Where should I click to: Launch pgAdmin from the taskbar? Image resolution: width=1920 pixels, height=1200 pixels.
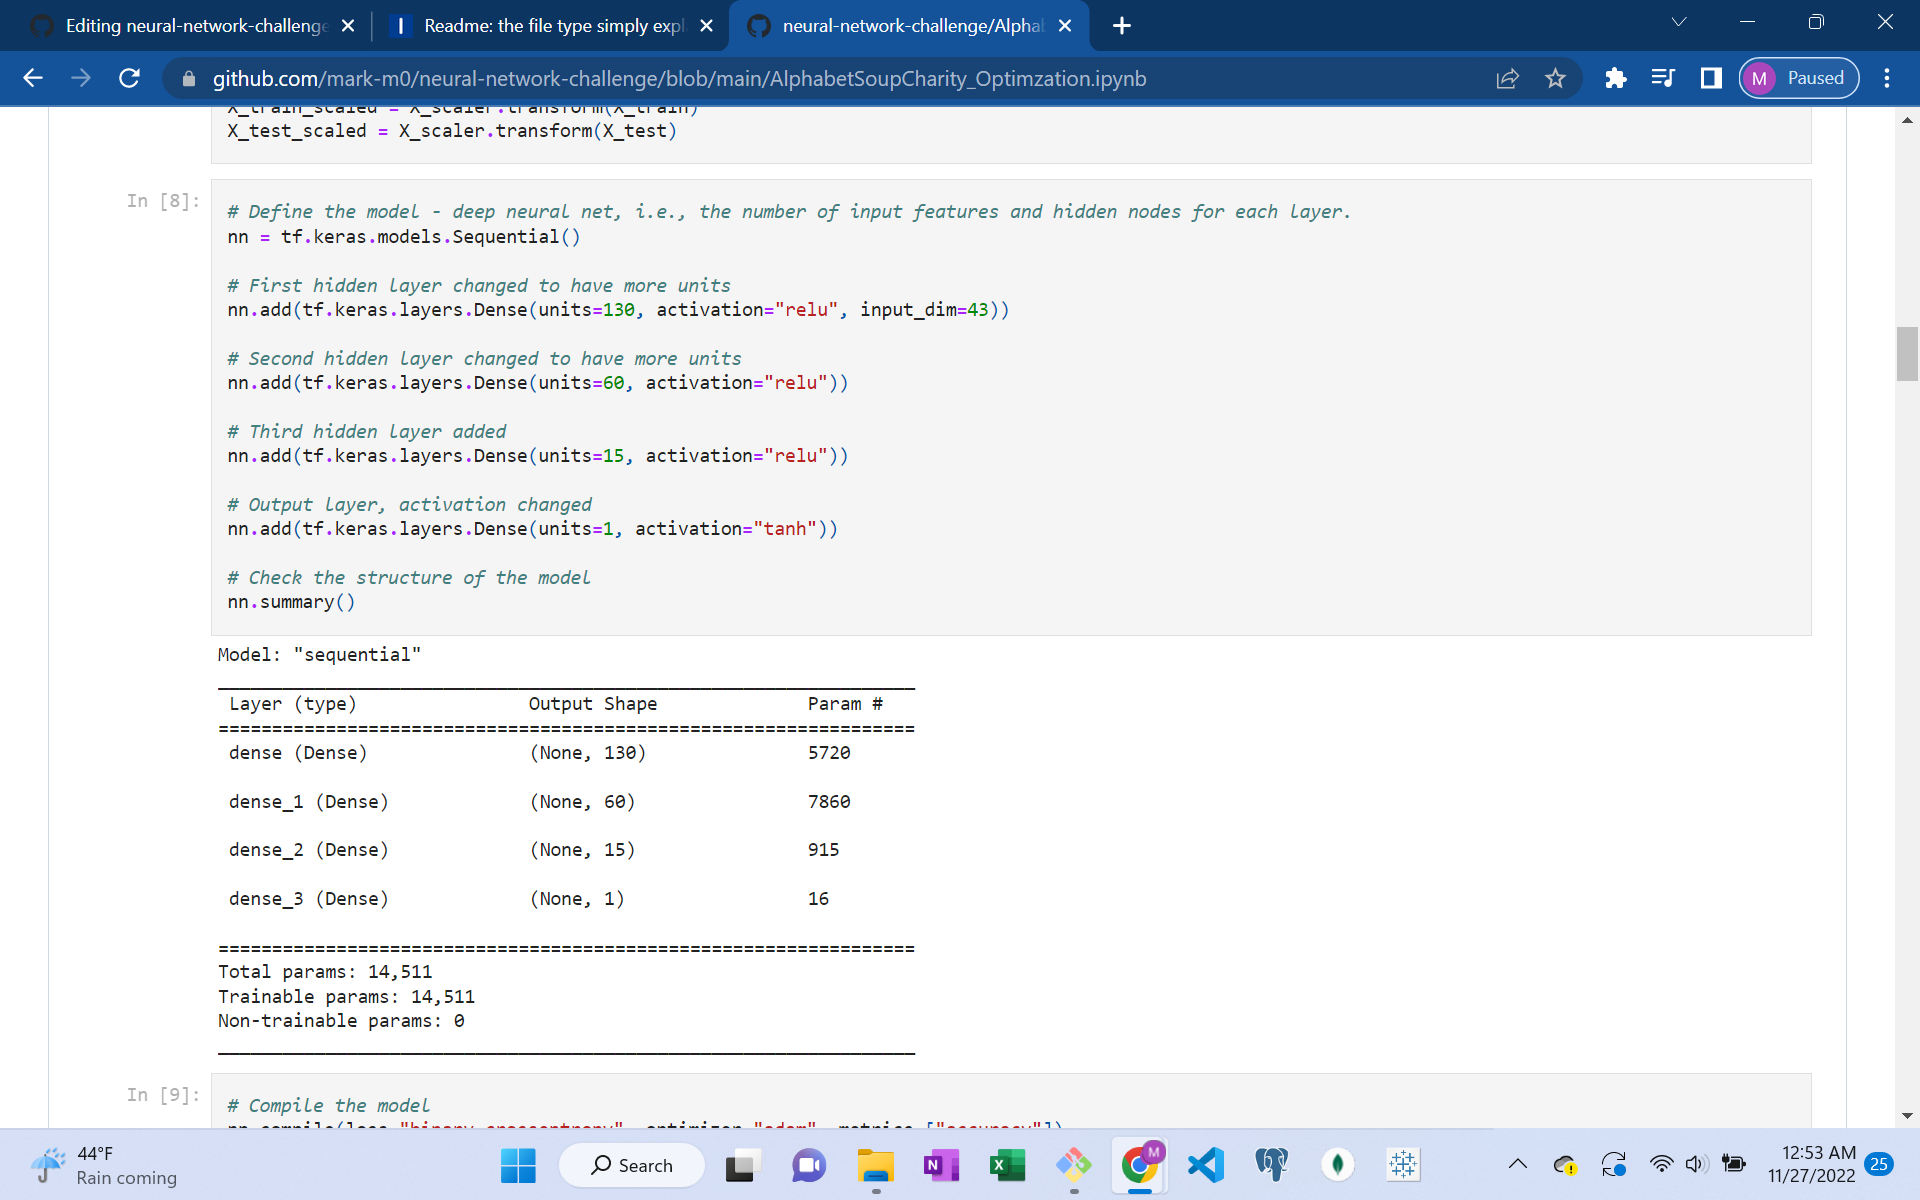(x=1271, y=1165)
